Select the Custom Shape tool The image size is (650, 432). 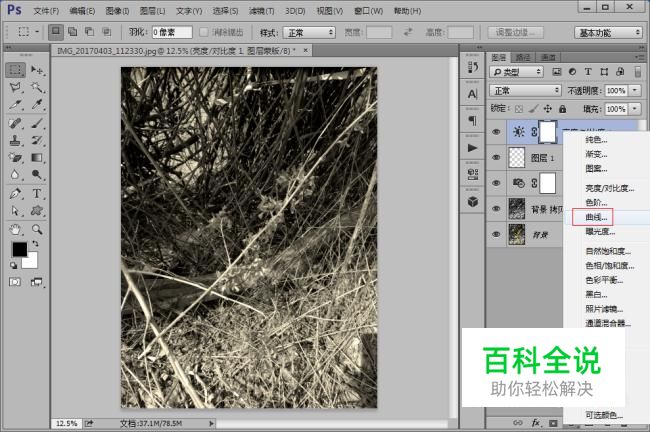click(37, 211)
